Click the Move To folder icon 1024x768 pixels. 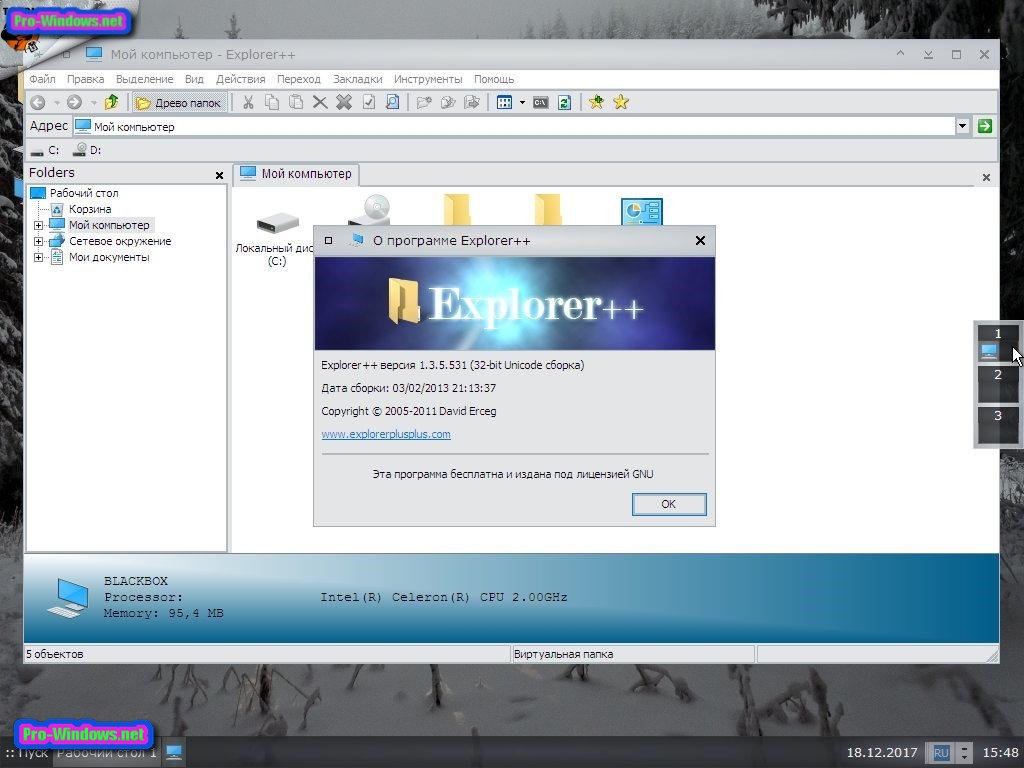[472, 103]
